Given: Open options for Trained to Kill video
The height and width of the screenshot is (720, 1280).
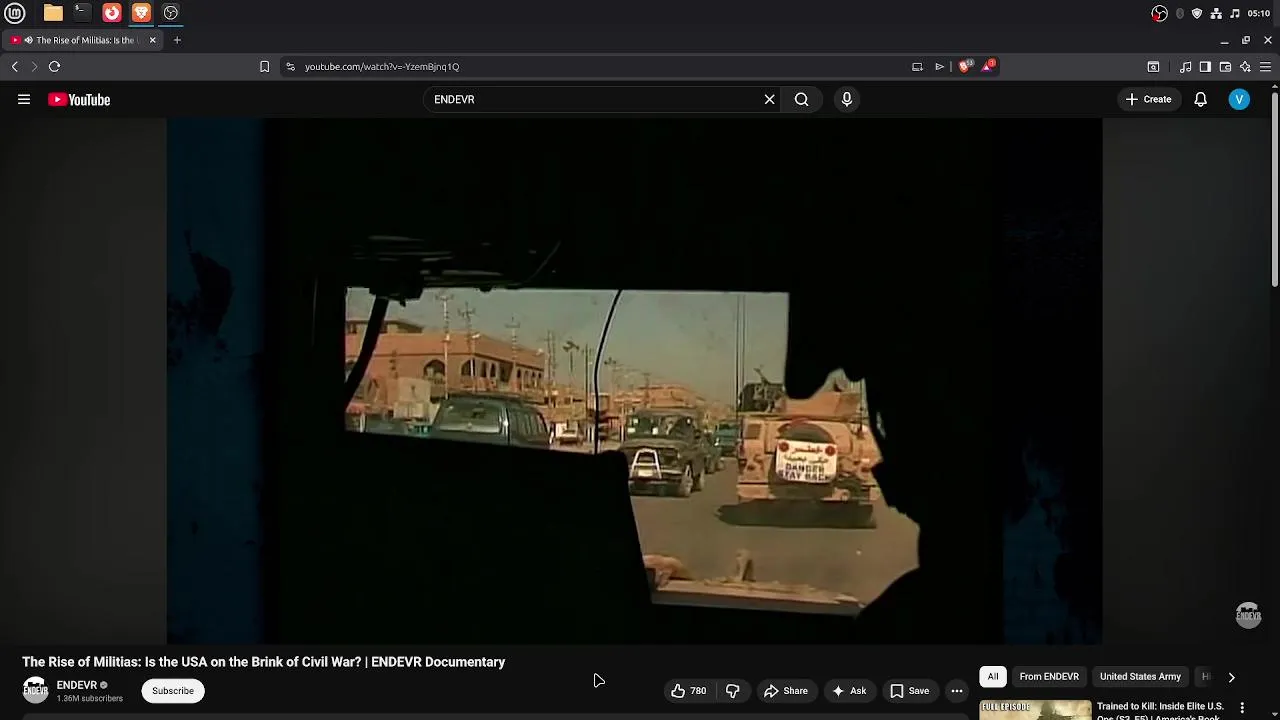Looking at the screenshot, I should coord(1243,707).
